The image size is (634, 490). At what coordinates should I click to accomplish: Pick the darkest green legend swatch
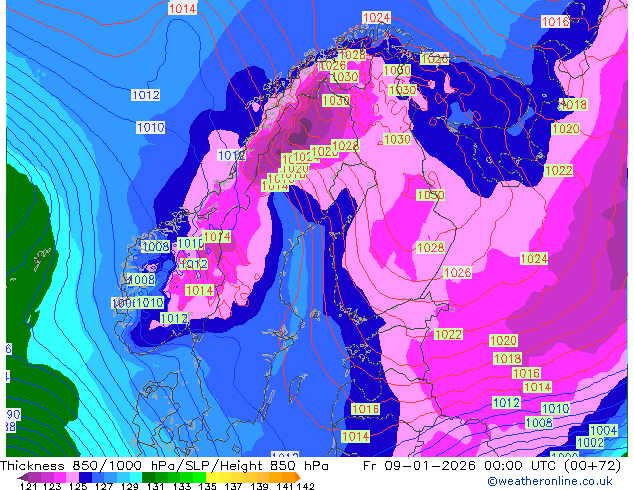coord(148,477)
